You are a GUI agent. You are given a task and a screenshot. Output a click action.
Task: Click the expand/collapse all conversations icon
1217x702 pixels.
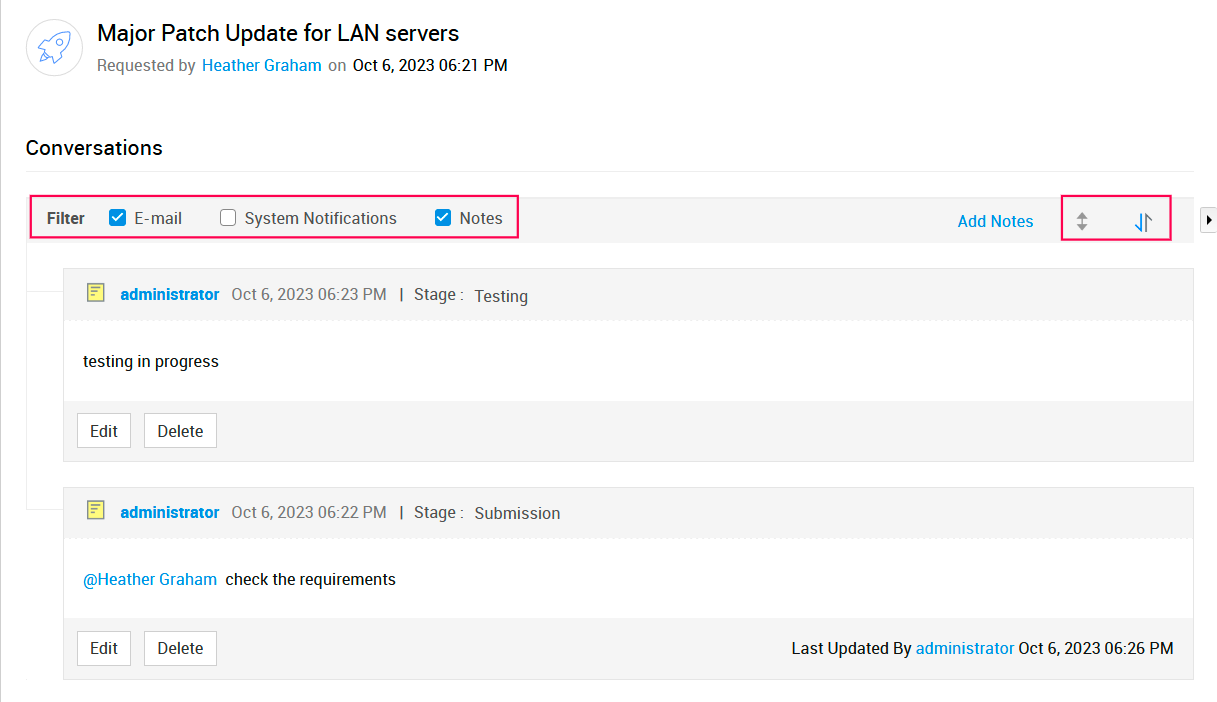tap(1081, 222)
